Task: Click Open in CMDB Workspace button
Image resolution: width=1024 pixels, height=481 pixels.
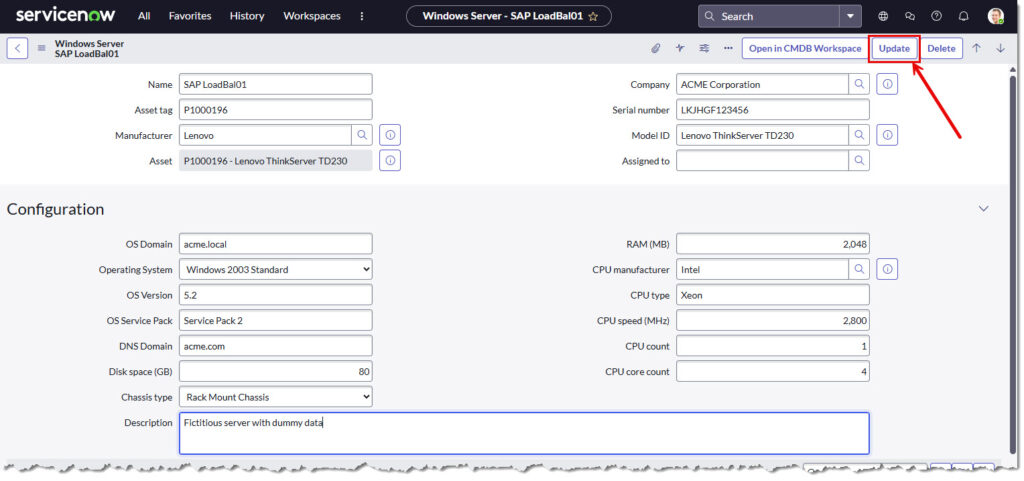Action: pos(804,48)
